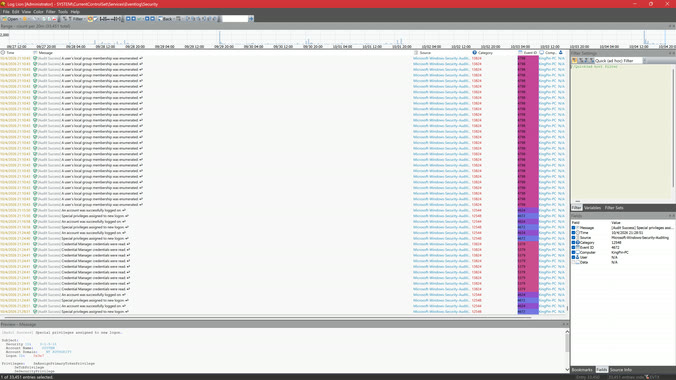Click first filter icon in Filter Settings toolbar
This screenshot has height=380, width=676.
[575, 61]
